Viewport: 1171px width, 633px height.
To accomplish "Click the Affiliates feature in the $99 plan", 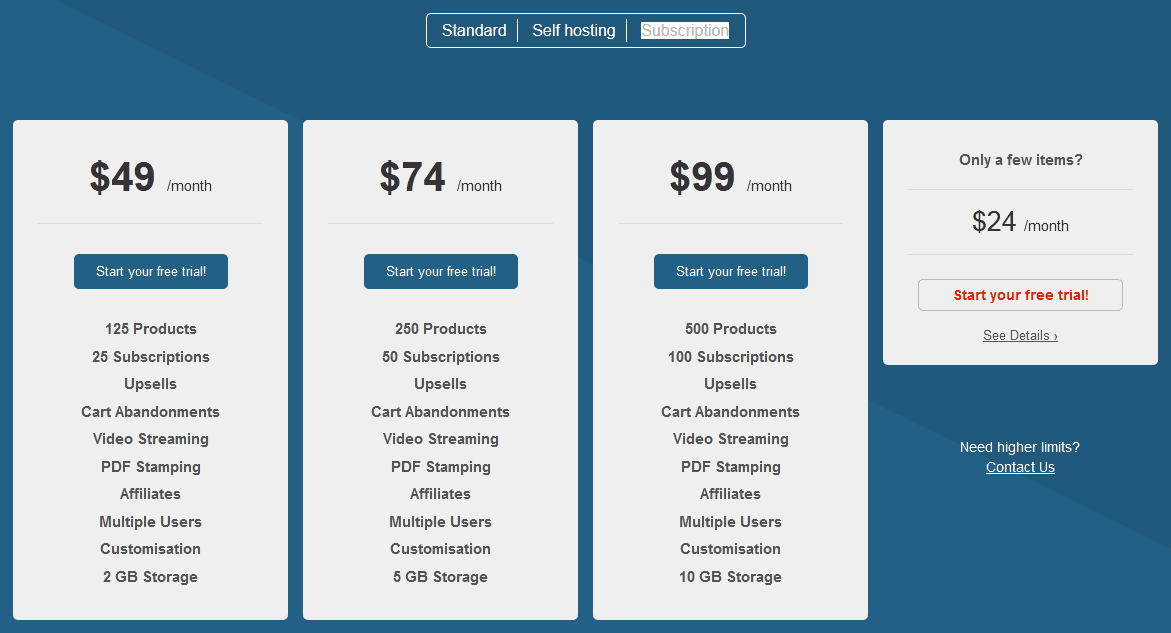I will (x=730, y=494).
